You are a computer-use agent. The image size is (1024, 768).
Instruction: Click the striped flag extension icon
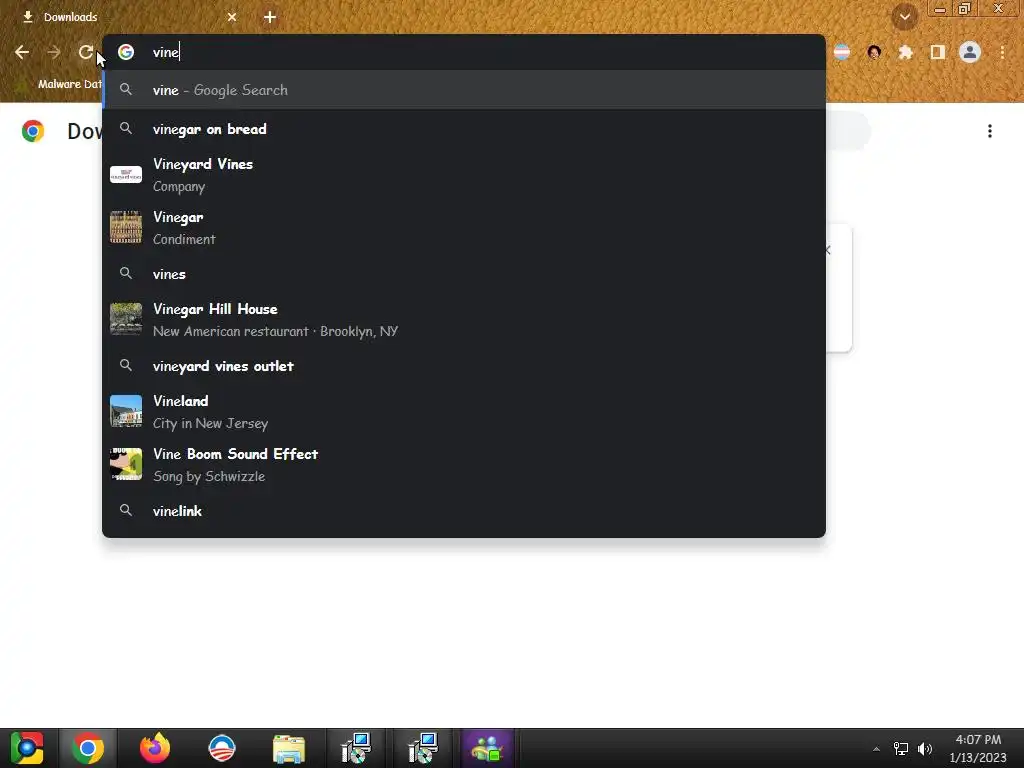pyautogui.click(x=842, y=52)
